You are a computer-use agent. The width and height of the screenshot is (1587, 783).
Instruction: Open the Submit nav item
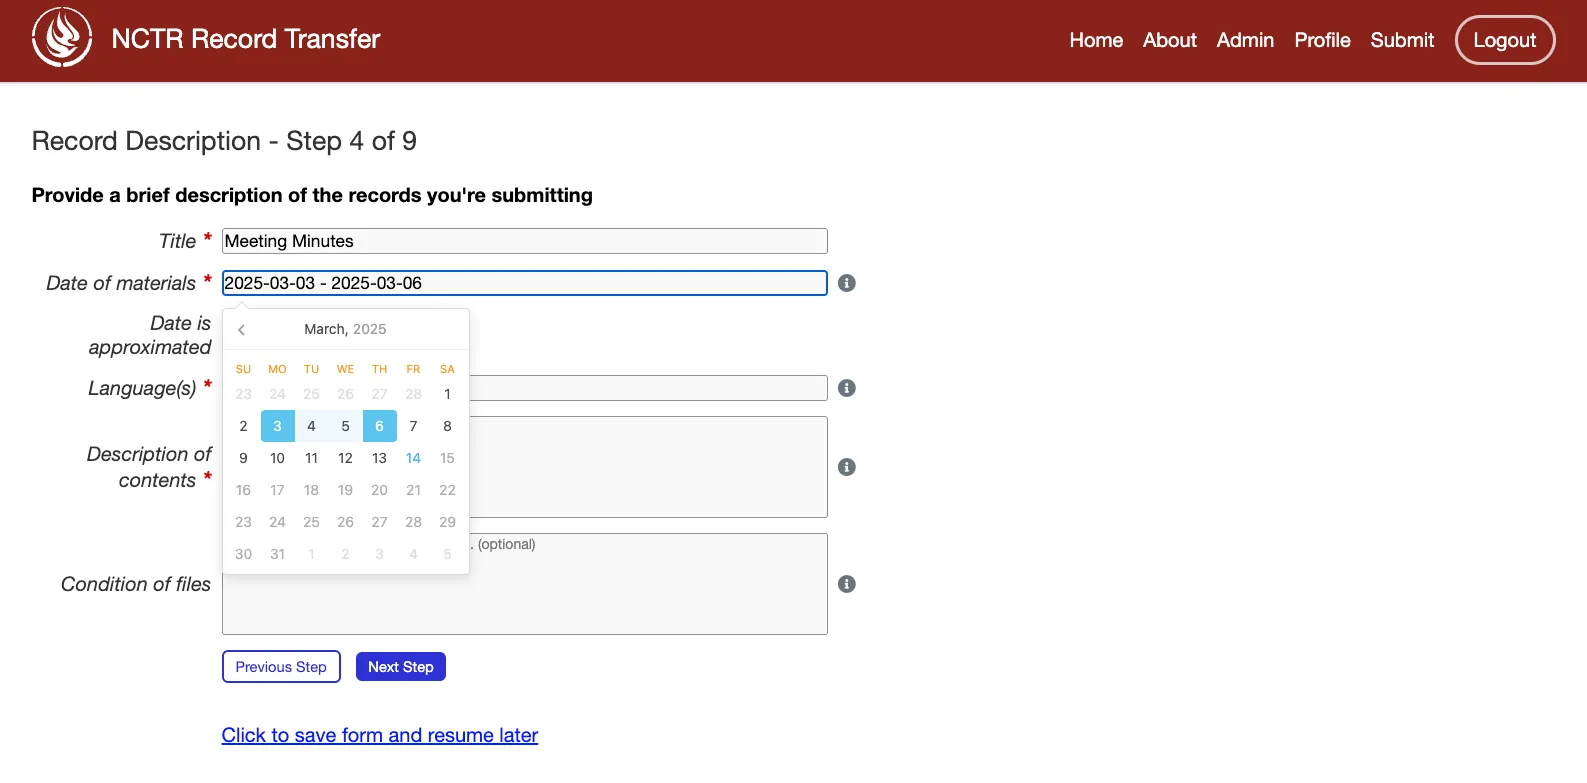coord(1402,40)
